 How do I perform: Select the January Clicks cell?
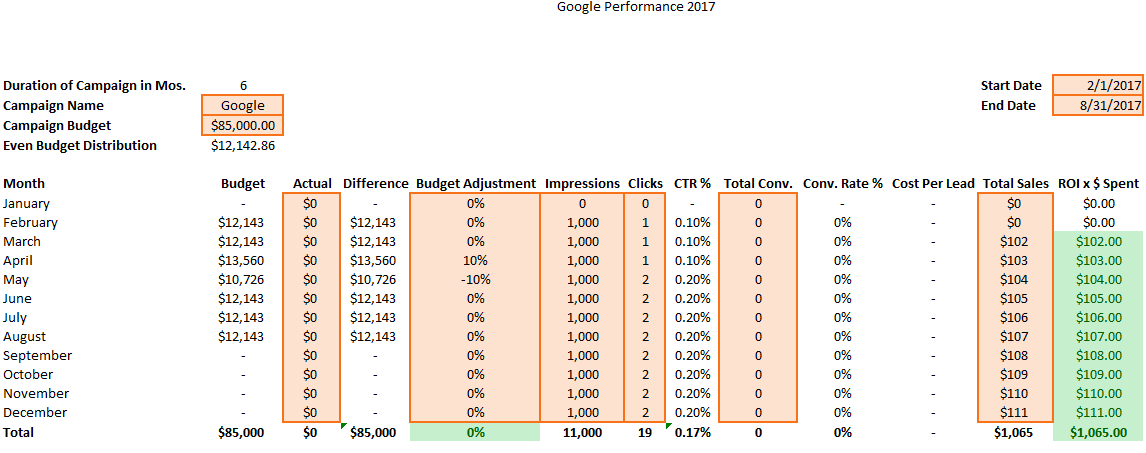pos(645,203)
